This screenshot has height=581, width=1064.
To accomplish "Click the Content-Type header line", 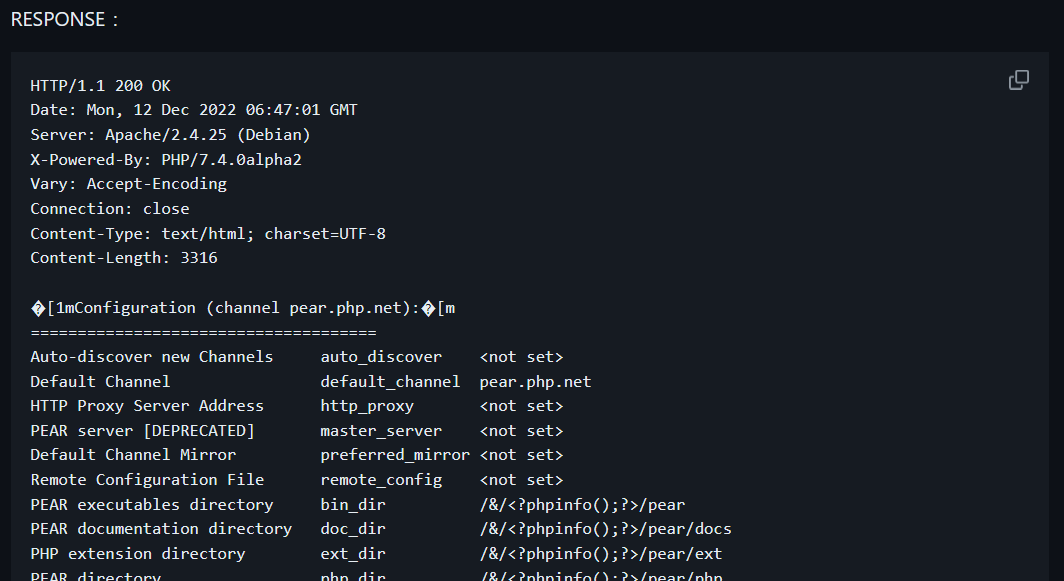I will tap(208, 233).
